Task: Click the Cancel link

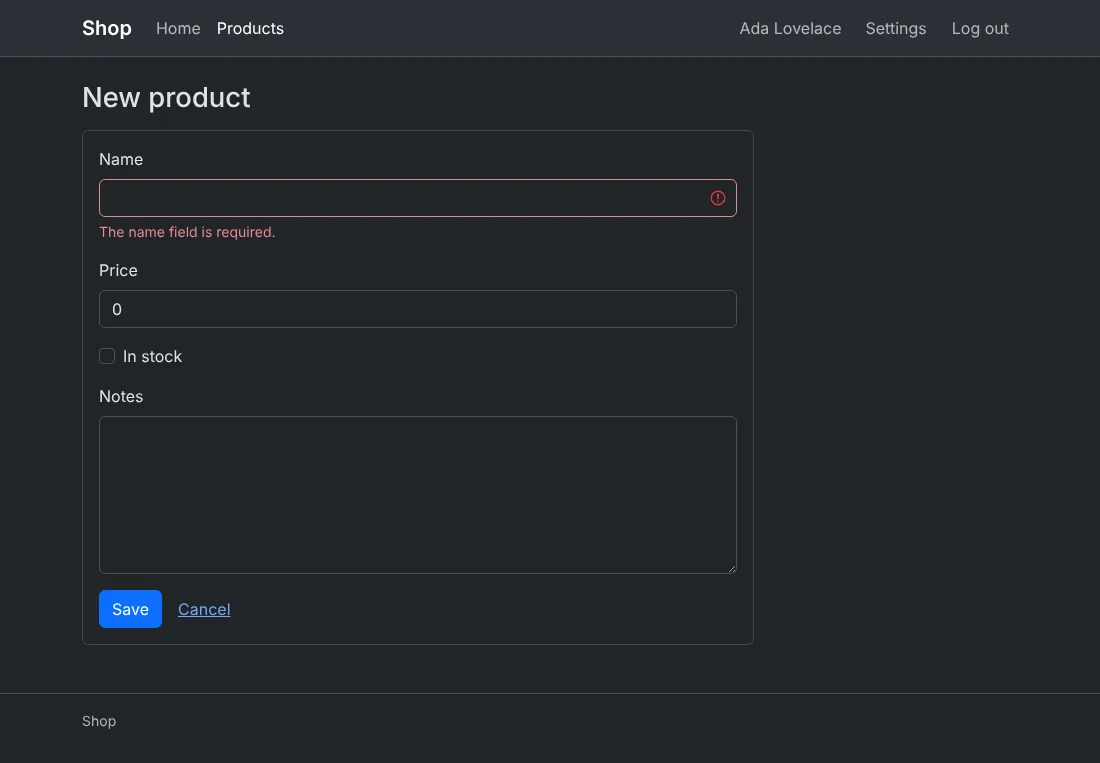Action: pyautogui.click(x=204, y=609)
